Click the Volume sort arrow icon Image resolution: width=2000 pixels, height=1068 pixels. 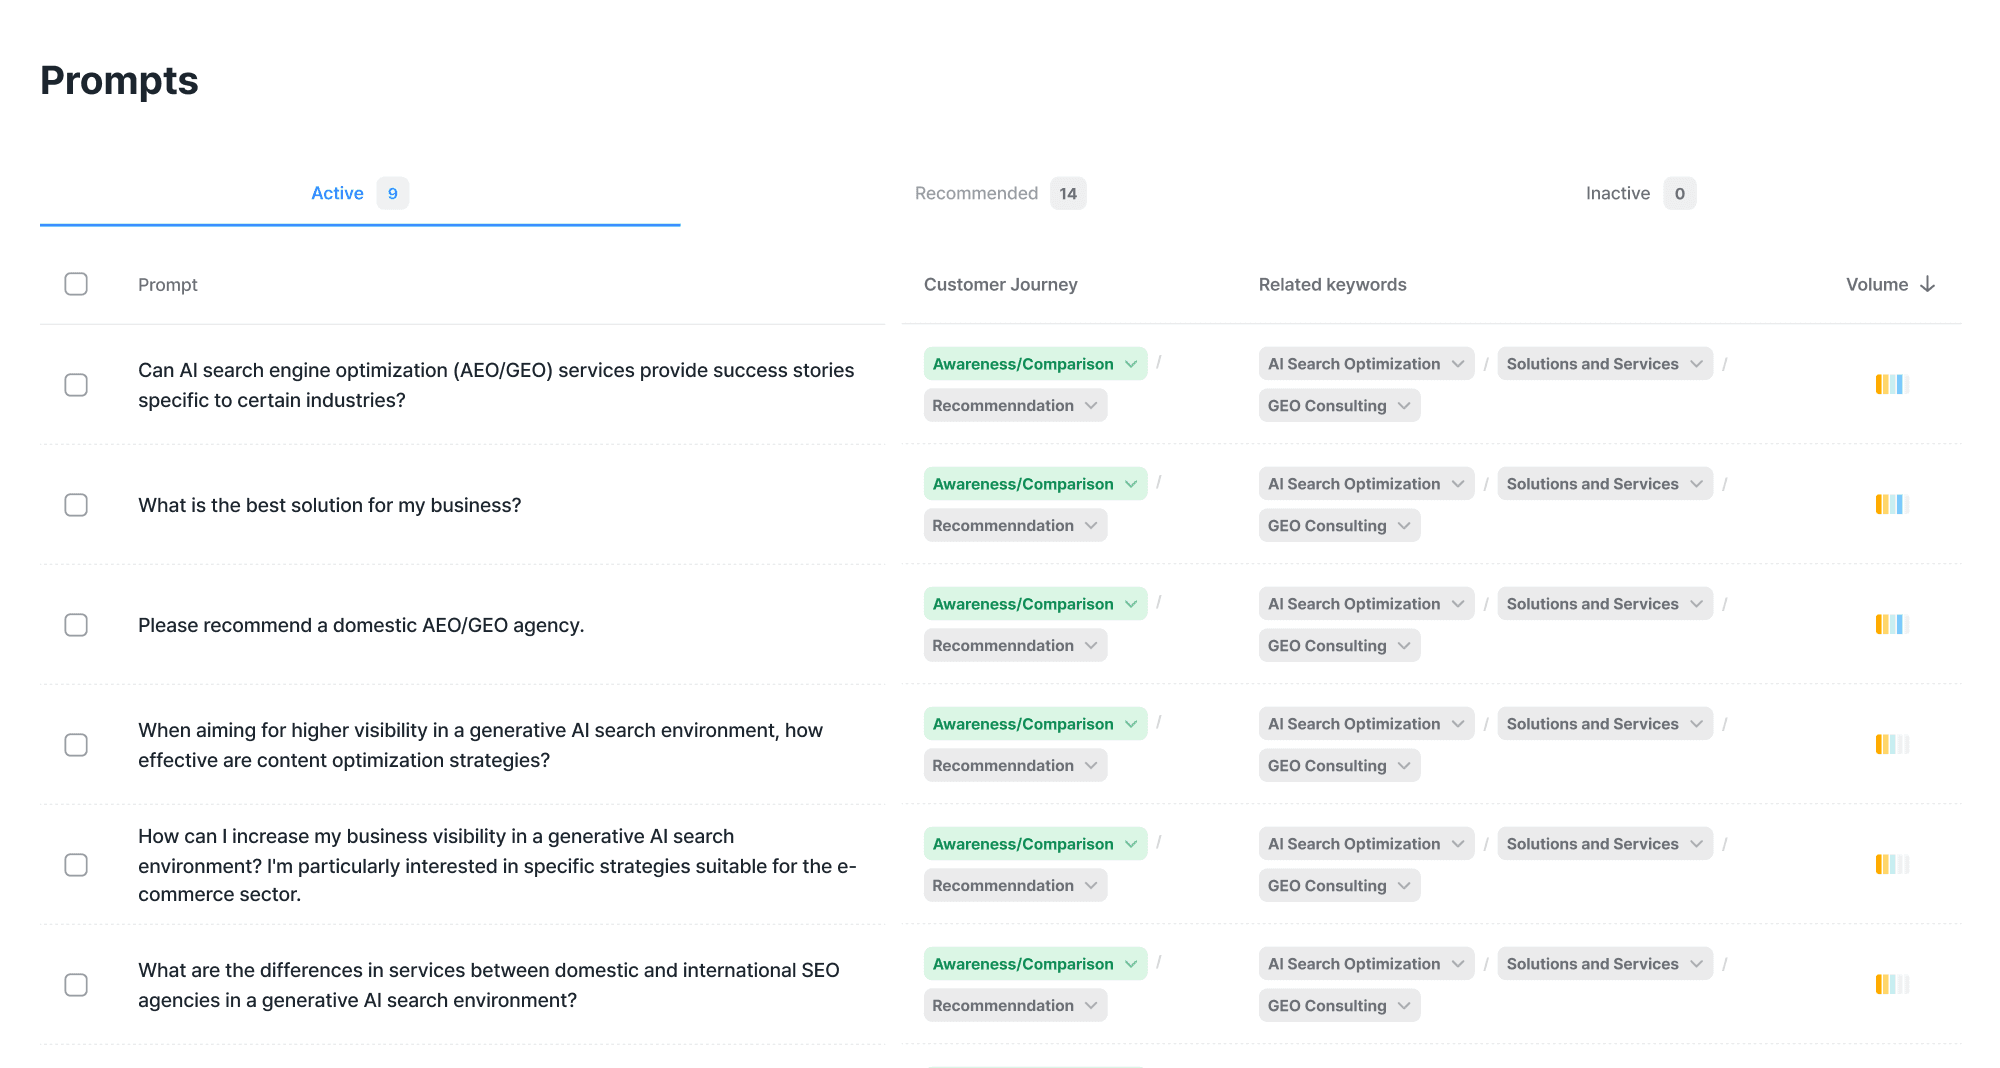(x=1928, y=284)
